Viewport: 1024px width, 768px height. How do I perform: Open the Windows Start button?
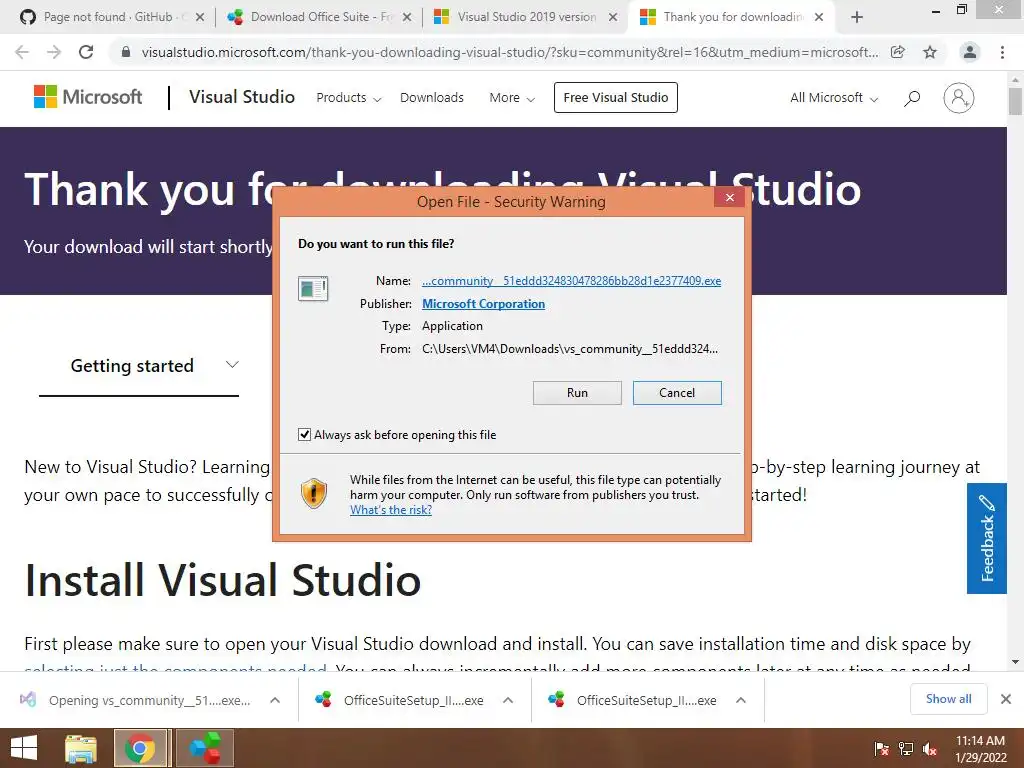coord(24,748)
